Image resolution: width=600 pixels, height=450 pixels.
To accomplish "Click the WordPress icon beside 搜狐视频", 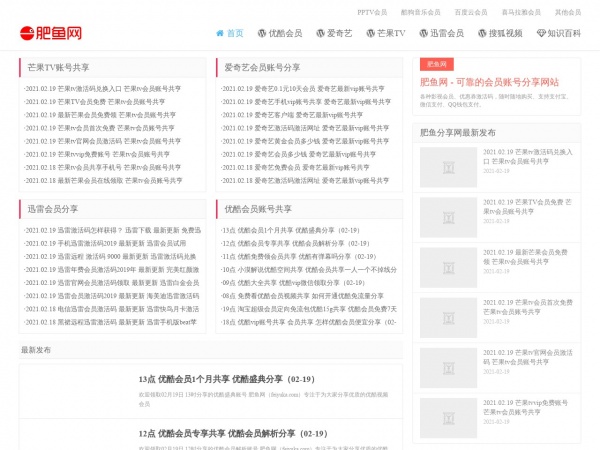I will point(482,33).
